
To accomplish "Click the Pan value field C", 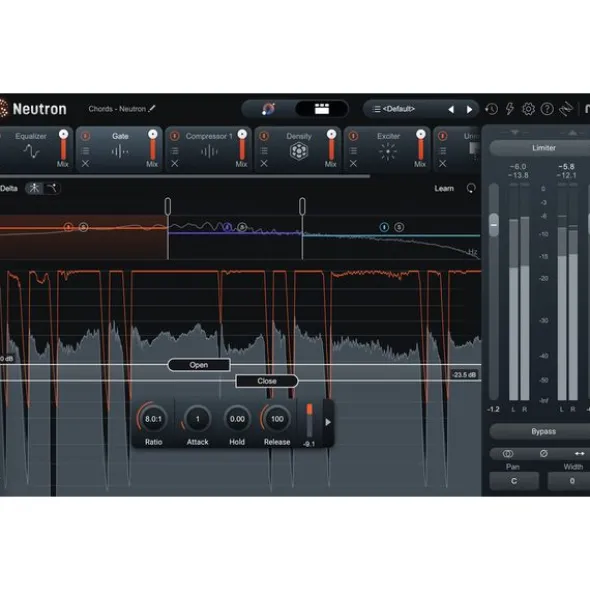I will [x=514, y=481].
